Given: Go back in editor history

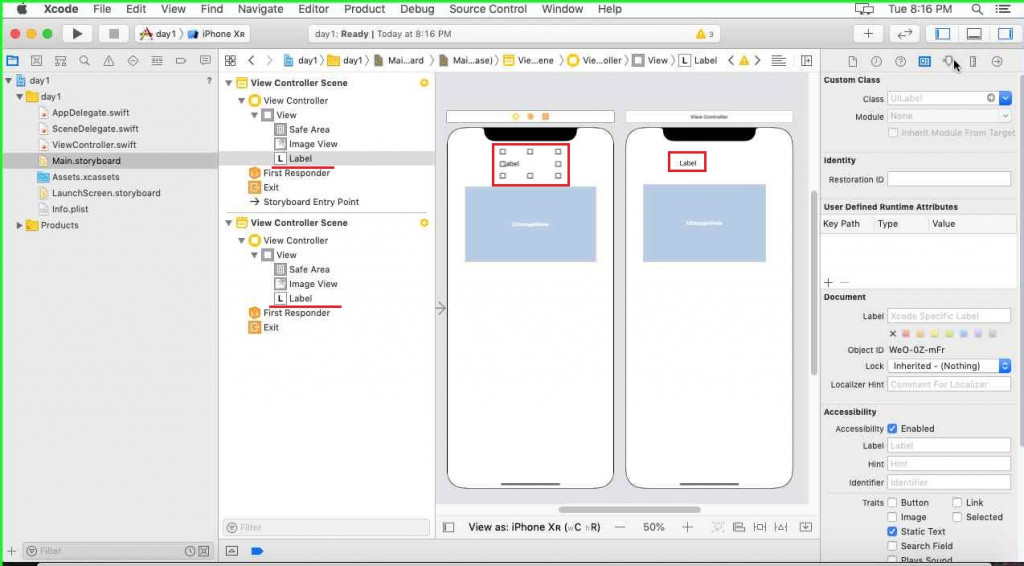Looking at the screenshot, I should pos(251,61).
